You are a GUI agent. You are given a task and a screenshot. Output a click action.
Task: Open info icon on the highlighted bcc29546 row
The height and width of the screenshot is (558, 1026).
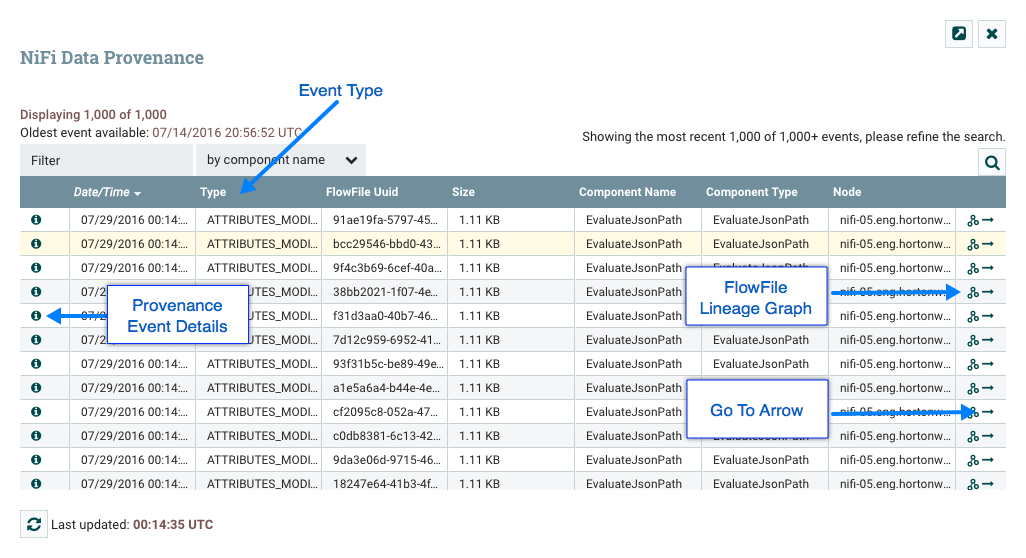tap(36, 244)
